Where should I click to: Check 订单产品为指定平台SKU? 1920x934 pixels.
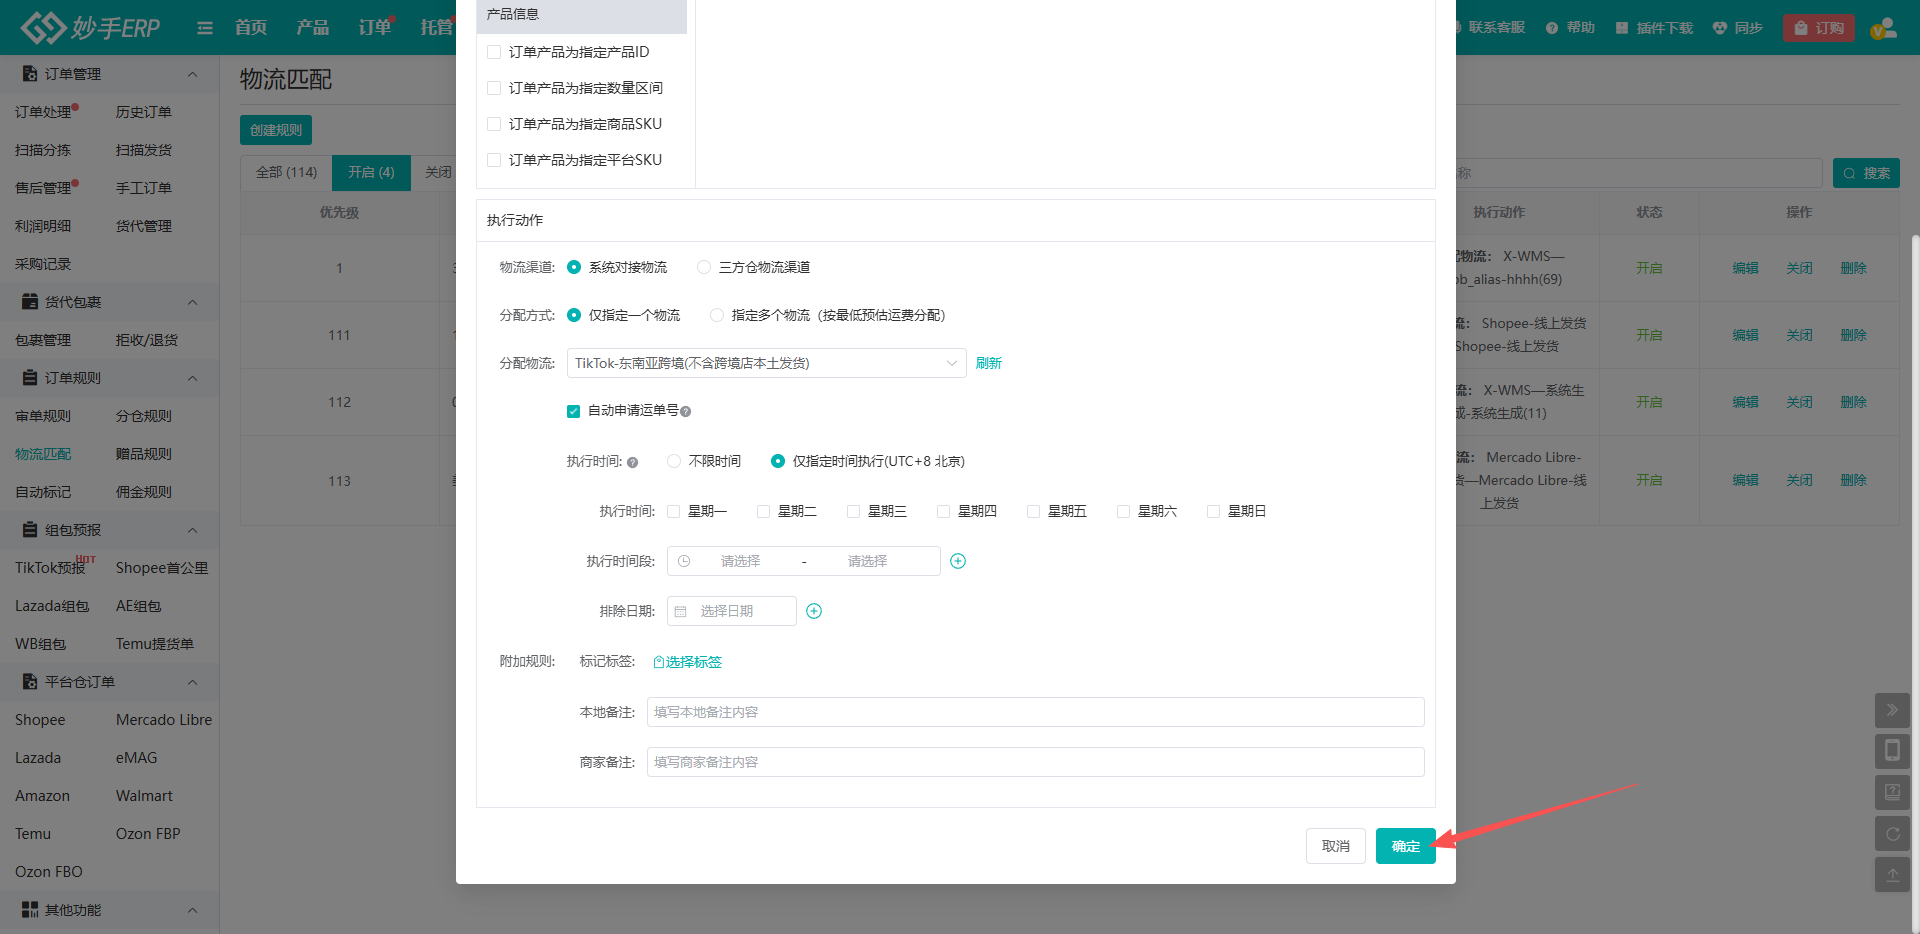pos(494,160)
